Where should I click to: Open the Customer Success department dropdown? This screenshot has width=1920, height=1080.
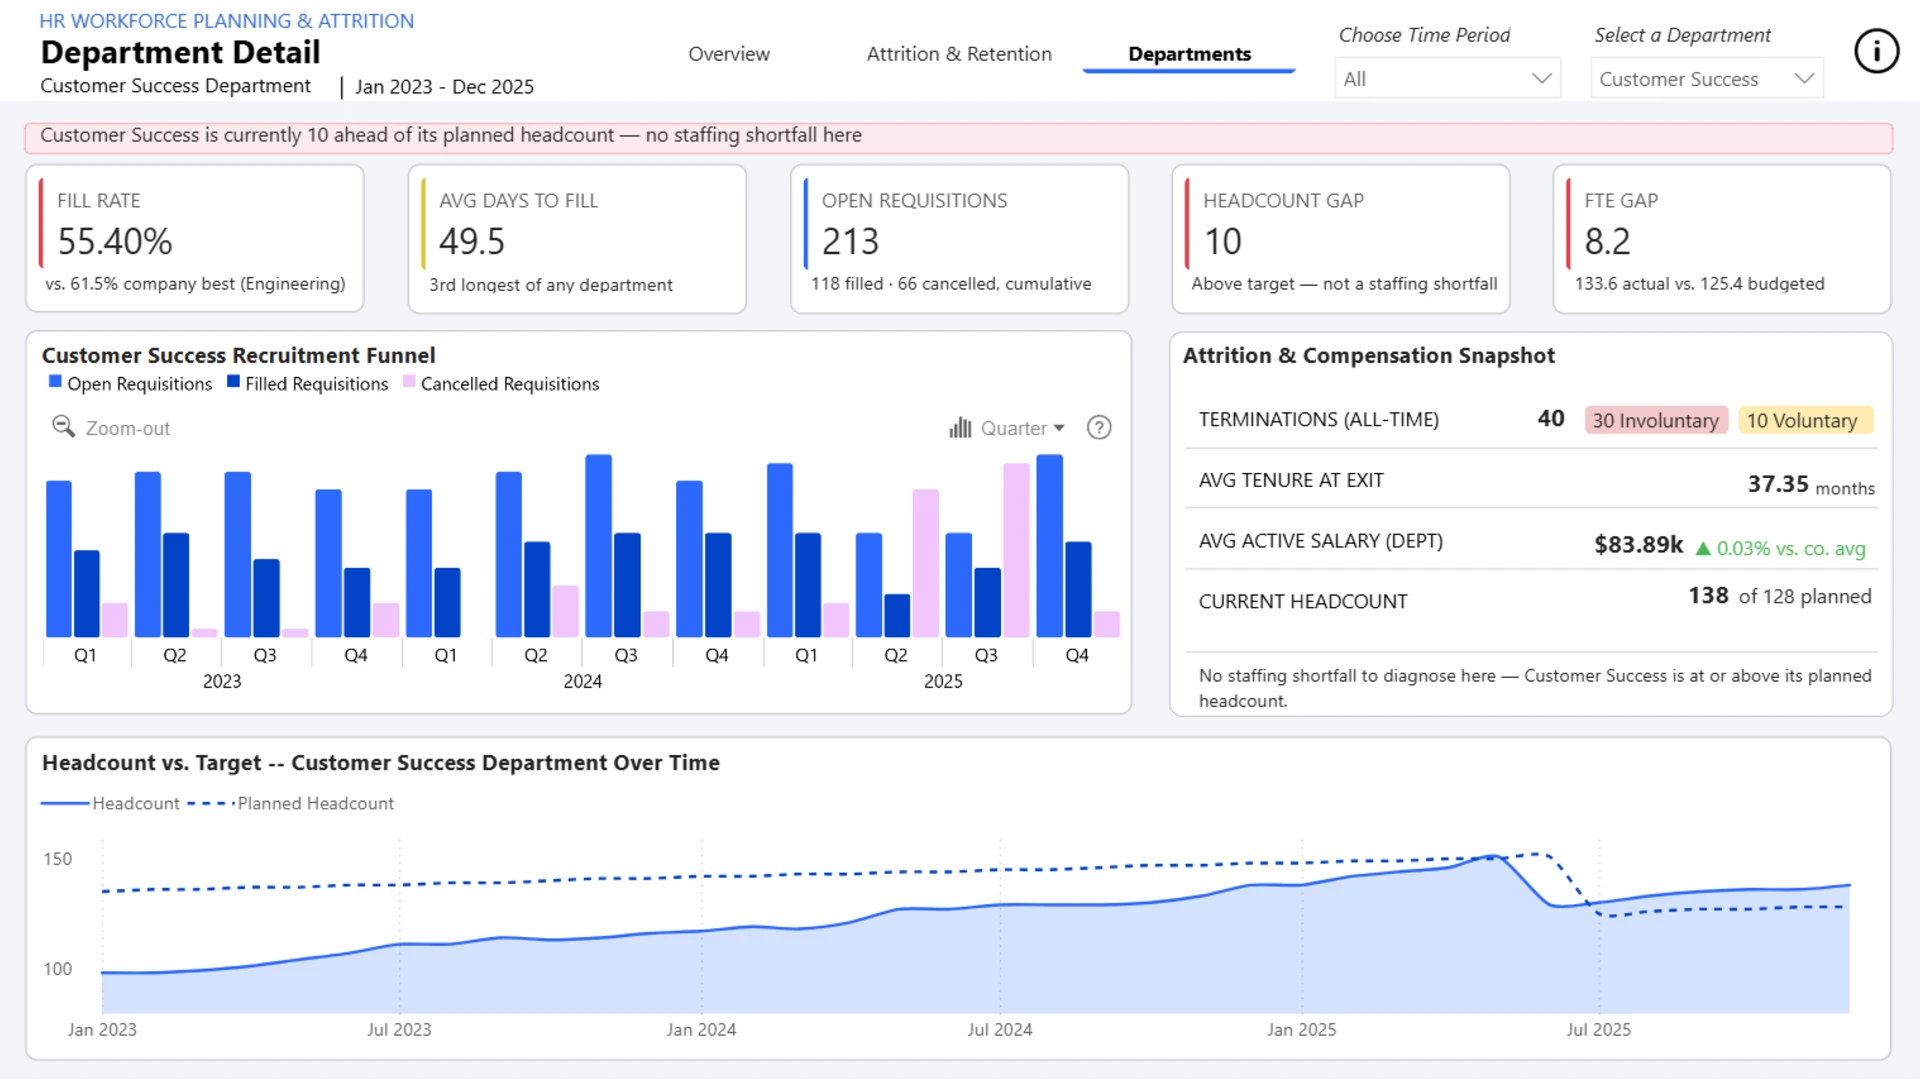(x=1706, y=78)
